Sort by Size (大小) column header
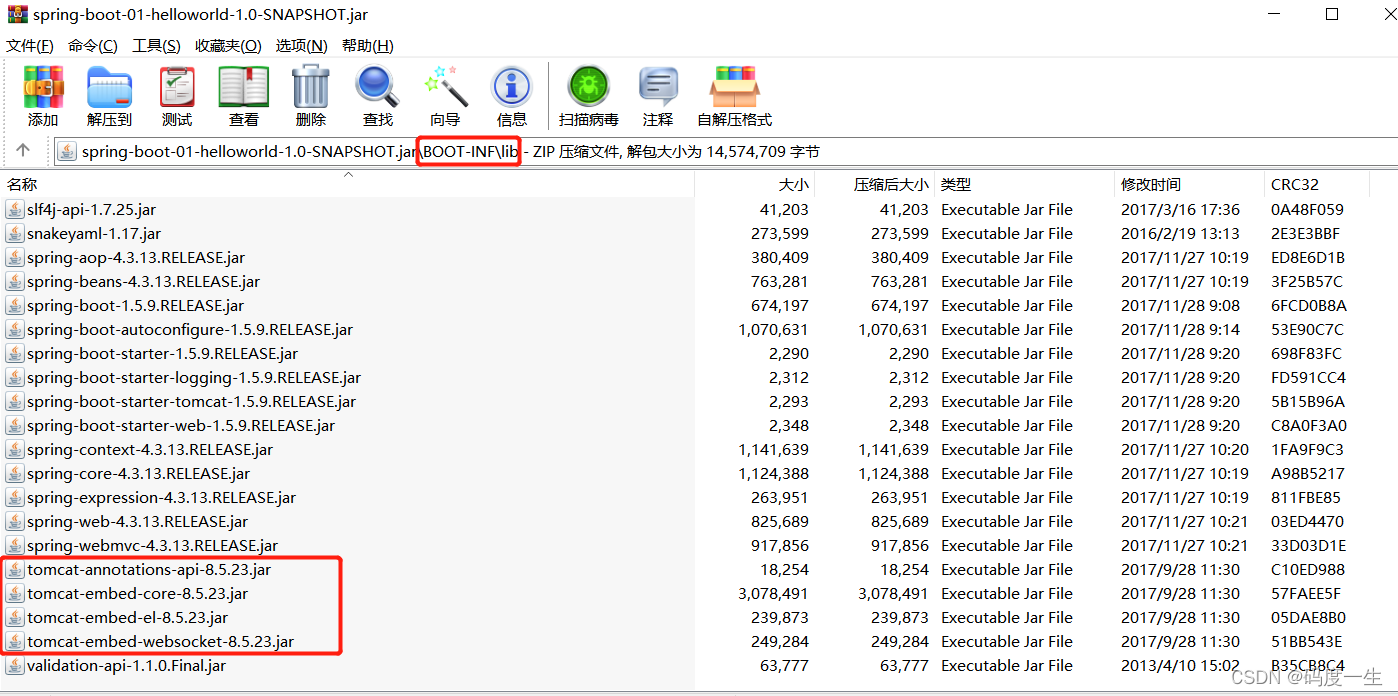This screenshot has height=696, width=1398. click(x=793, y=184)
